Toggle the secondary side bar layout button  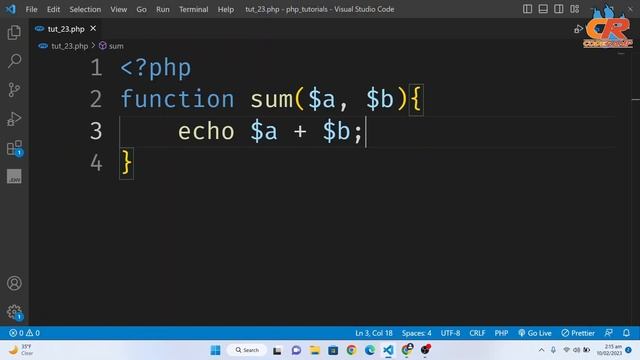[x=559, y=9]
